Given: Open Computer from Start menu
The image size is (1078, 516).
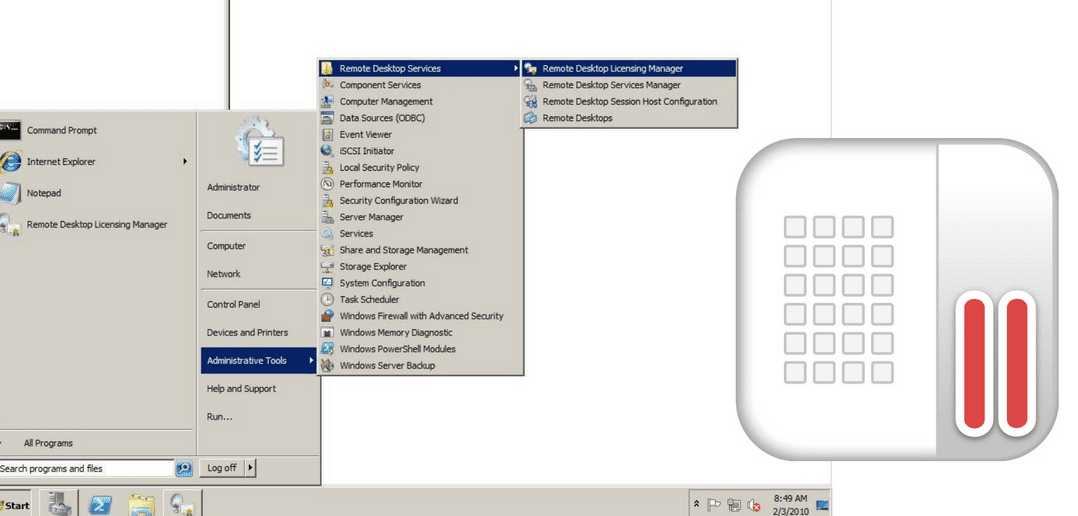Looking at the screenshot, I should tap(226, 246).
